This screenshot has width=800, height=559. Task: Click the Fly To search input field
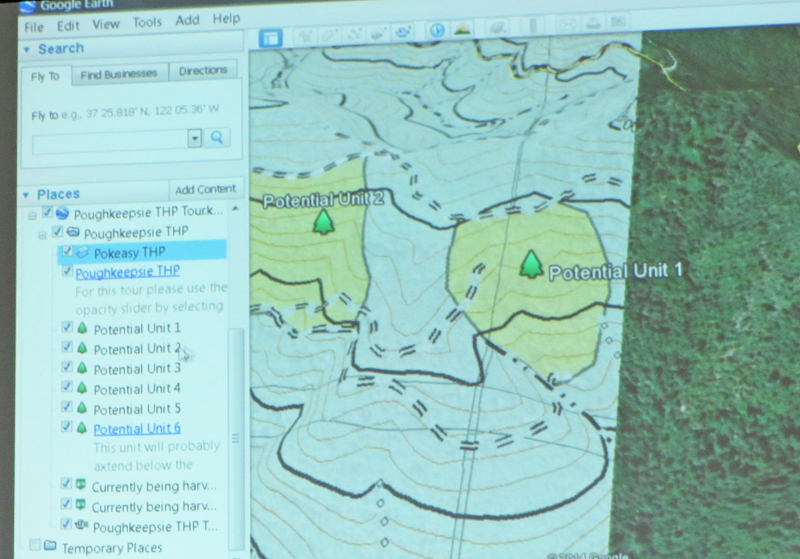click(x=110, y=141)
